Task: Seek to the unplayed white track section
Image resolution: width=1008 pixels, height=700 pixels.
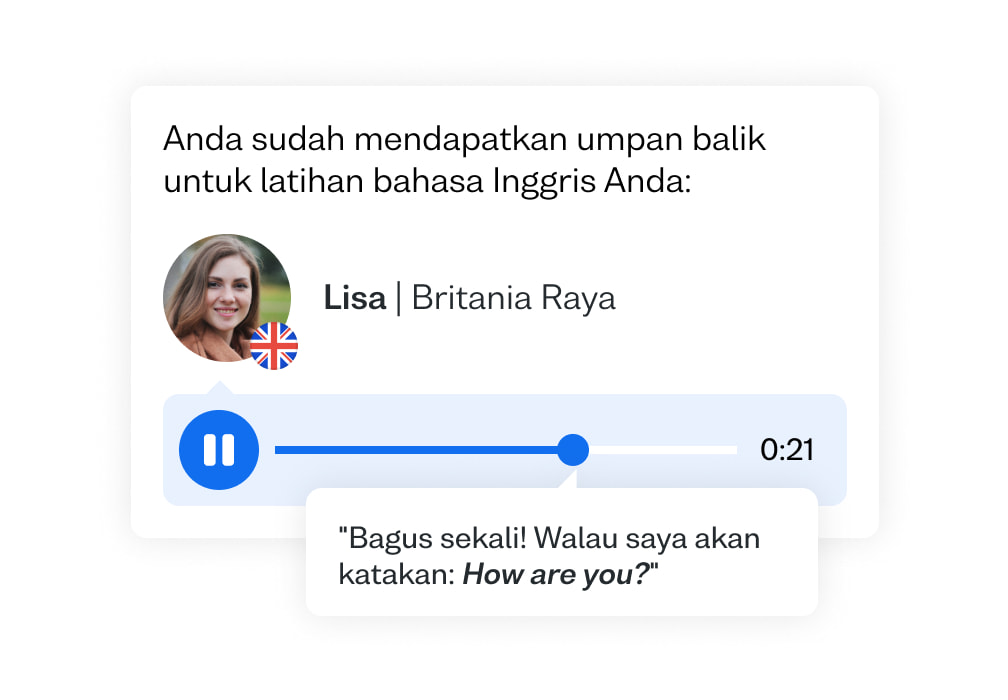Action: (x=663, y=450)
